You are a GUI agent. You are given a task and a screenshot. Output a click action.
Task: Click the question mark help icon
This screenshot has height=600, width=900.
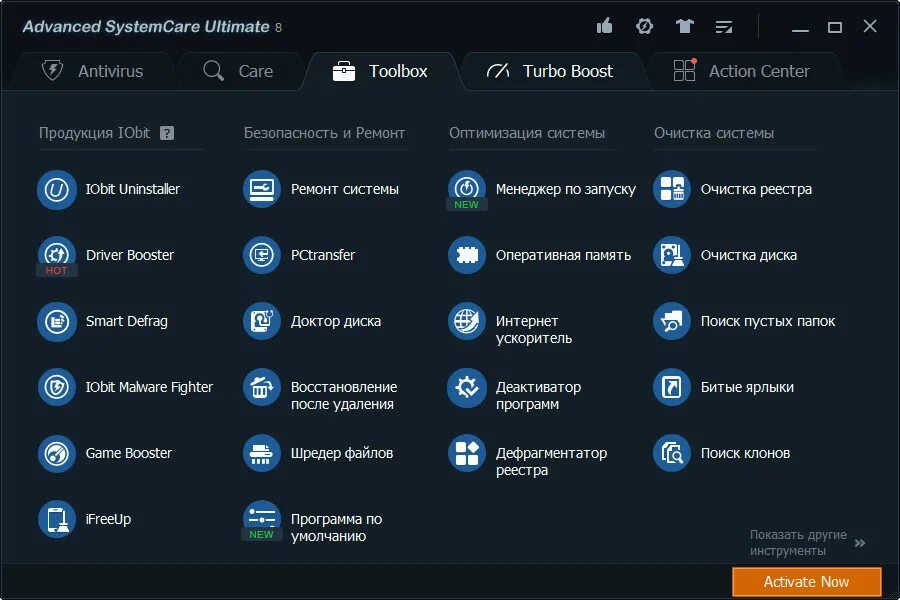point(167,133)
